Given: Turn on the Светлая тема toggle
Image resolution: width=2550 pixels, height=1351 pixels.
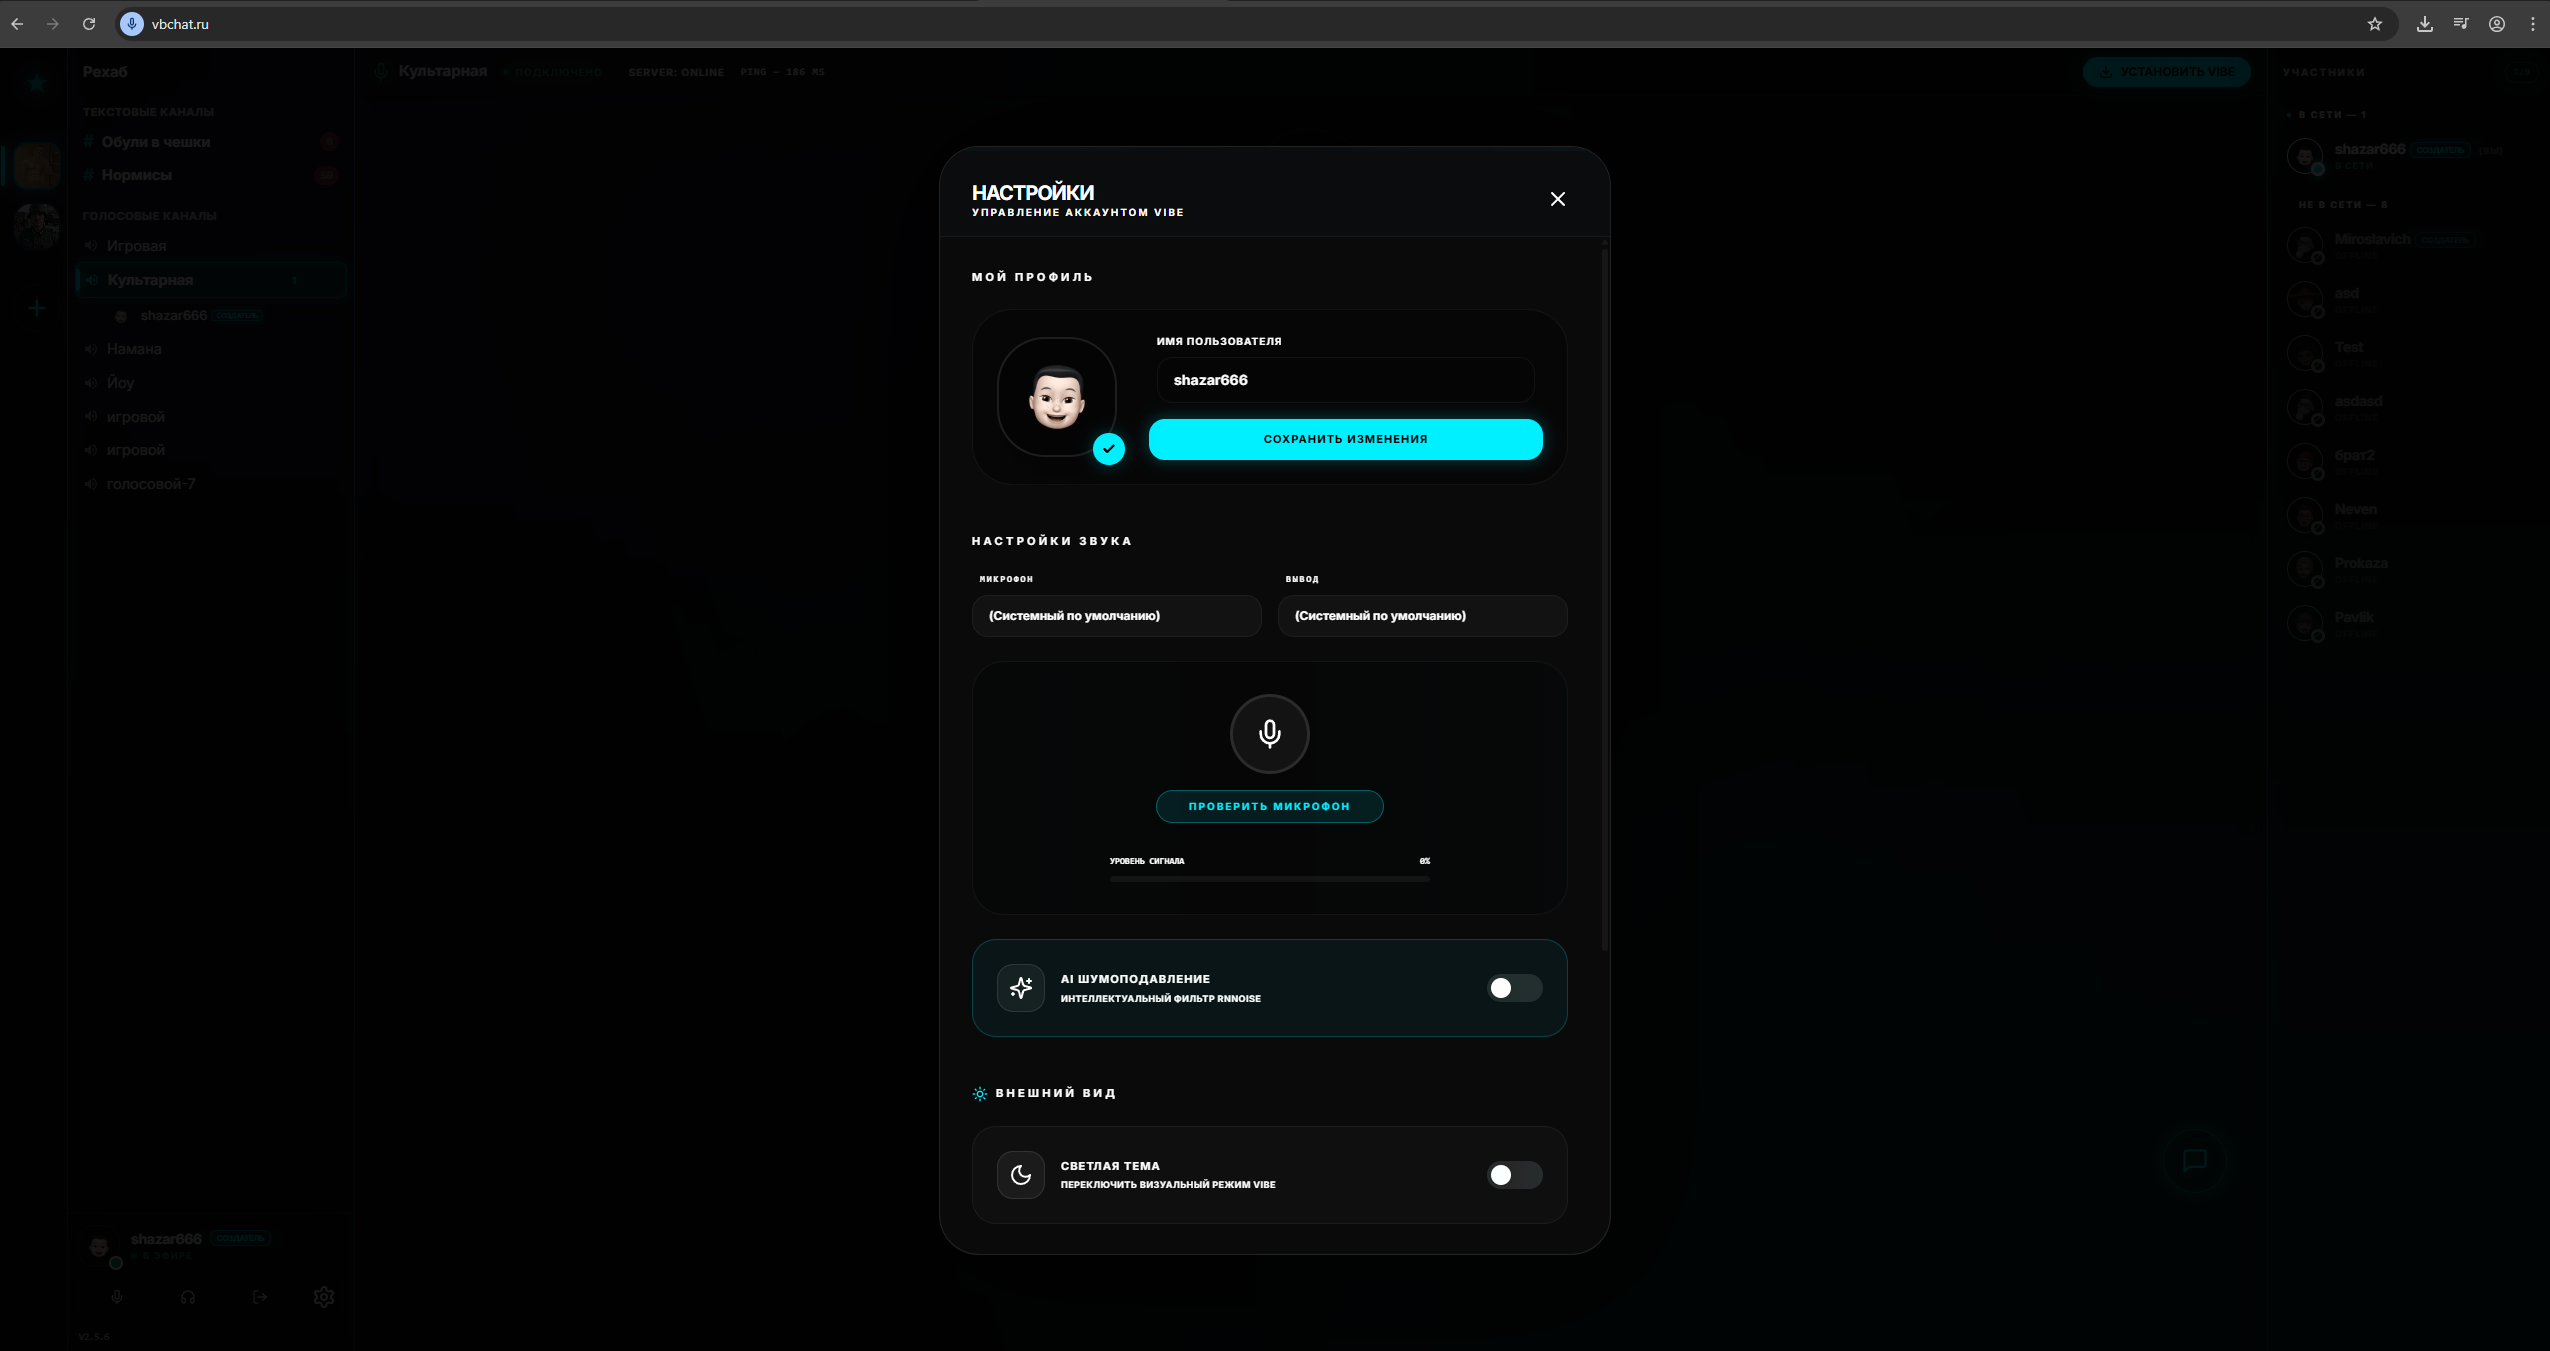Looking at the screenshot, I should (x=1514, y=1175).
